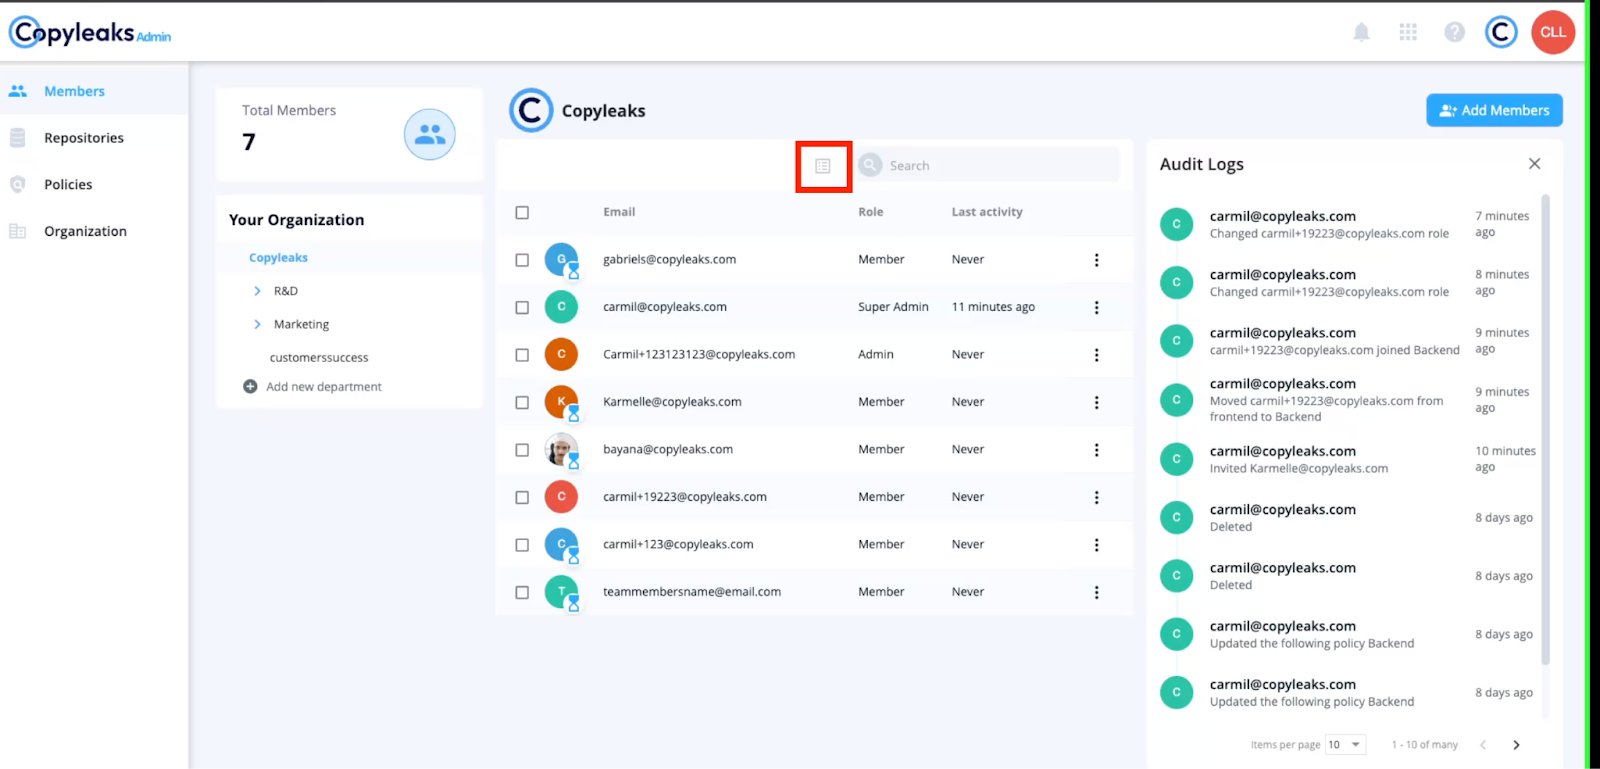The width and height of the screenshot is (1600, 769).
Task: Click avatar of gabriels@copyleaks.com
Action: [562, 260]
